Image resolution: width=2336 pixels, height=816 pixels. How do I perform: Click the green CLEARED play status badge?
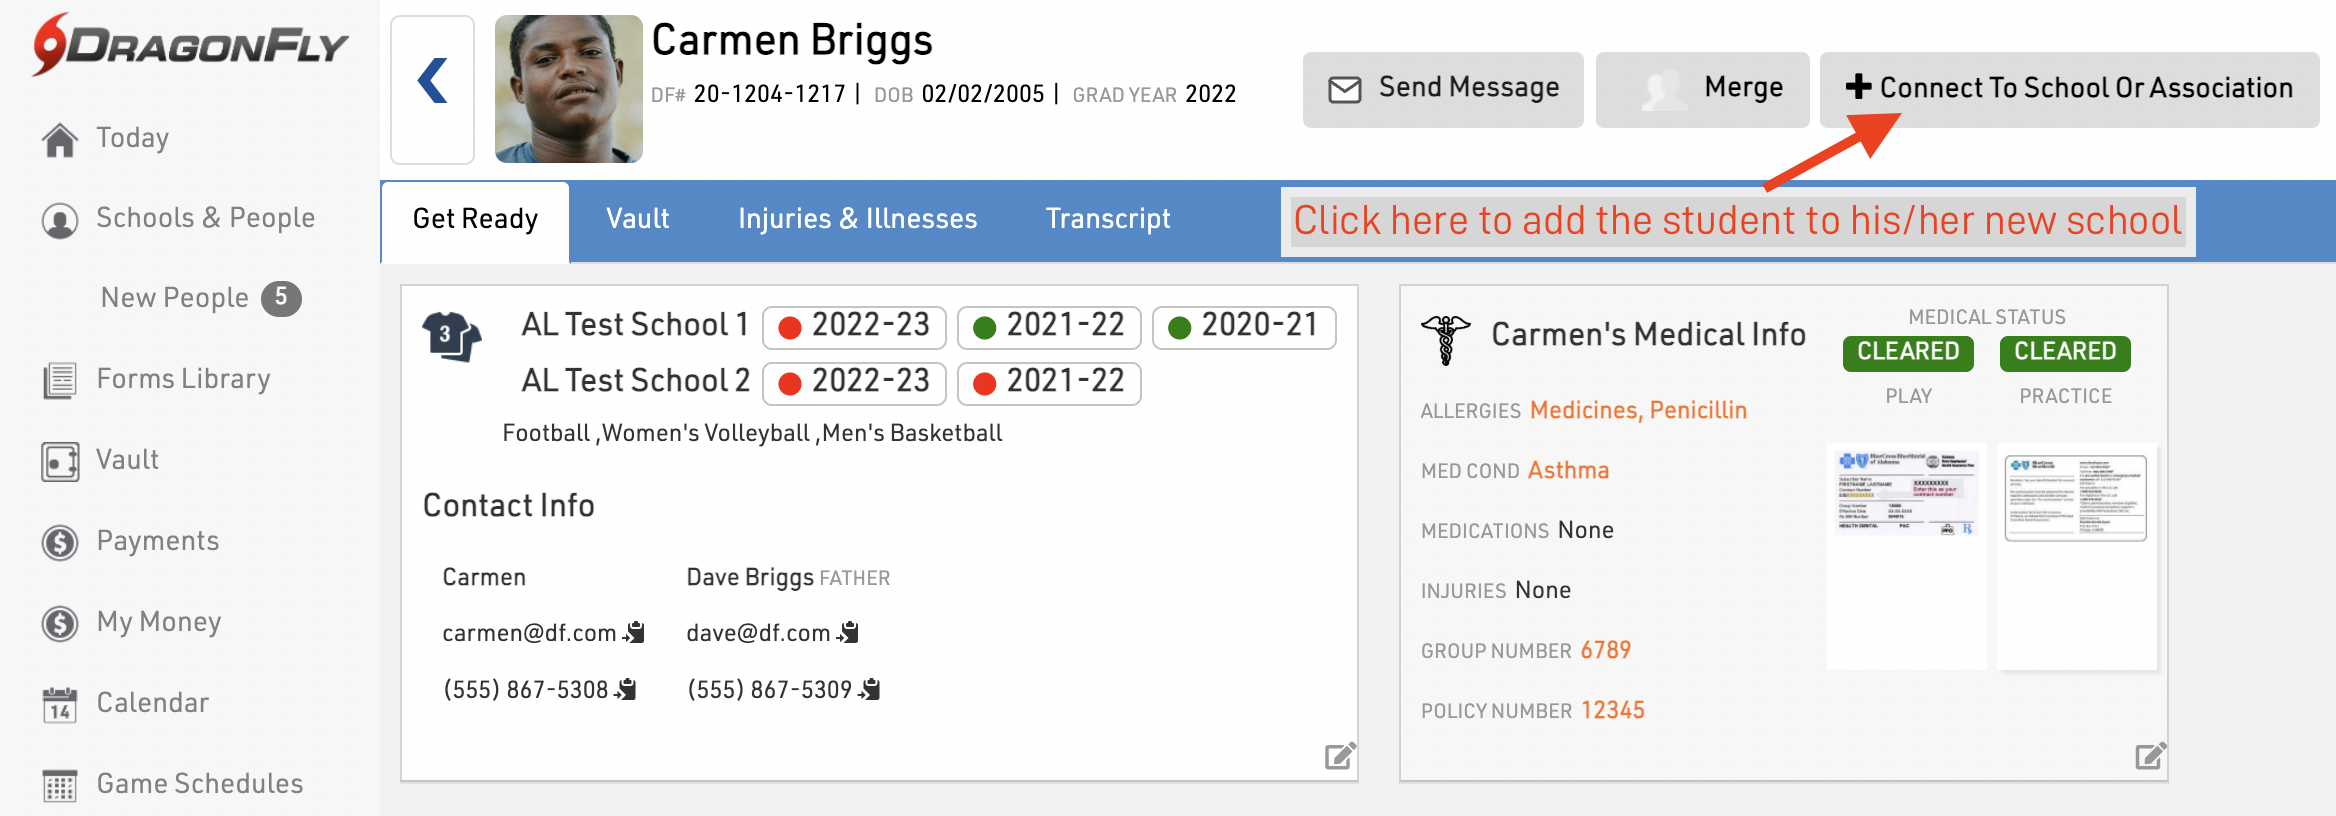(x=1908, y=352)
